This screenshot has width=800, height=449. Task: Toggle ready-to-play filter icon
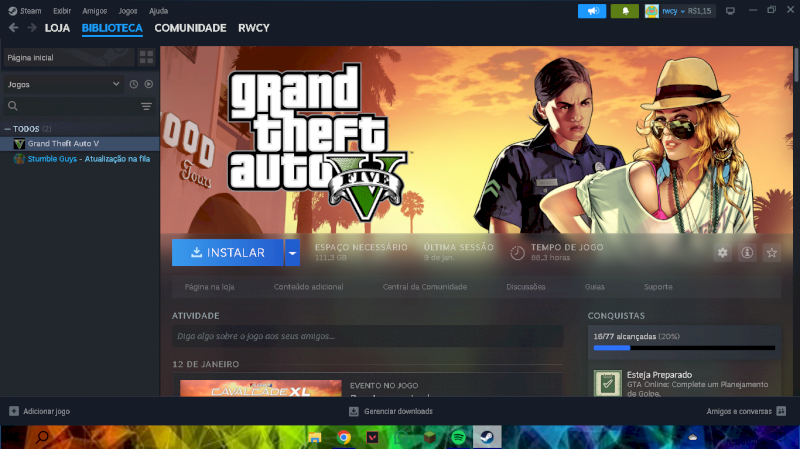148,84
